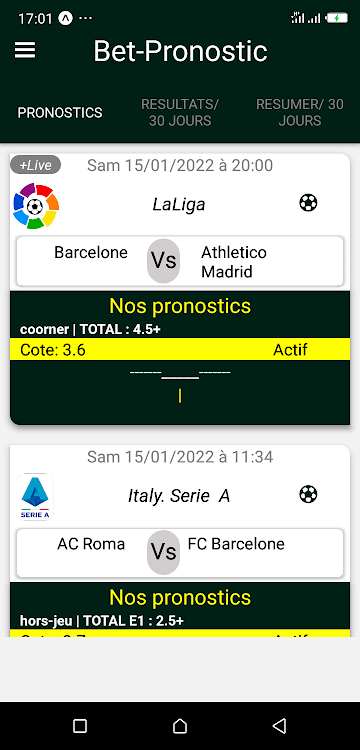Open the hamburger menu
Viewport: 360px width, 750px height.
pos(25,50)
